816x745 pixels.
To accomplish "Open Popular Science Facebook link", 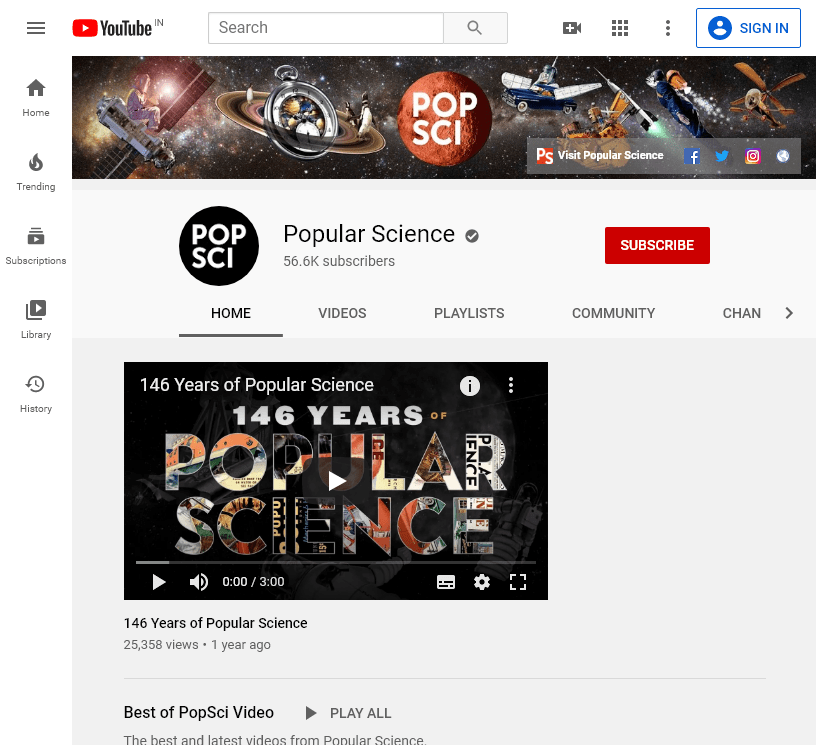I will pos(692,156).
